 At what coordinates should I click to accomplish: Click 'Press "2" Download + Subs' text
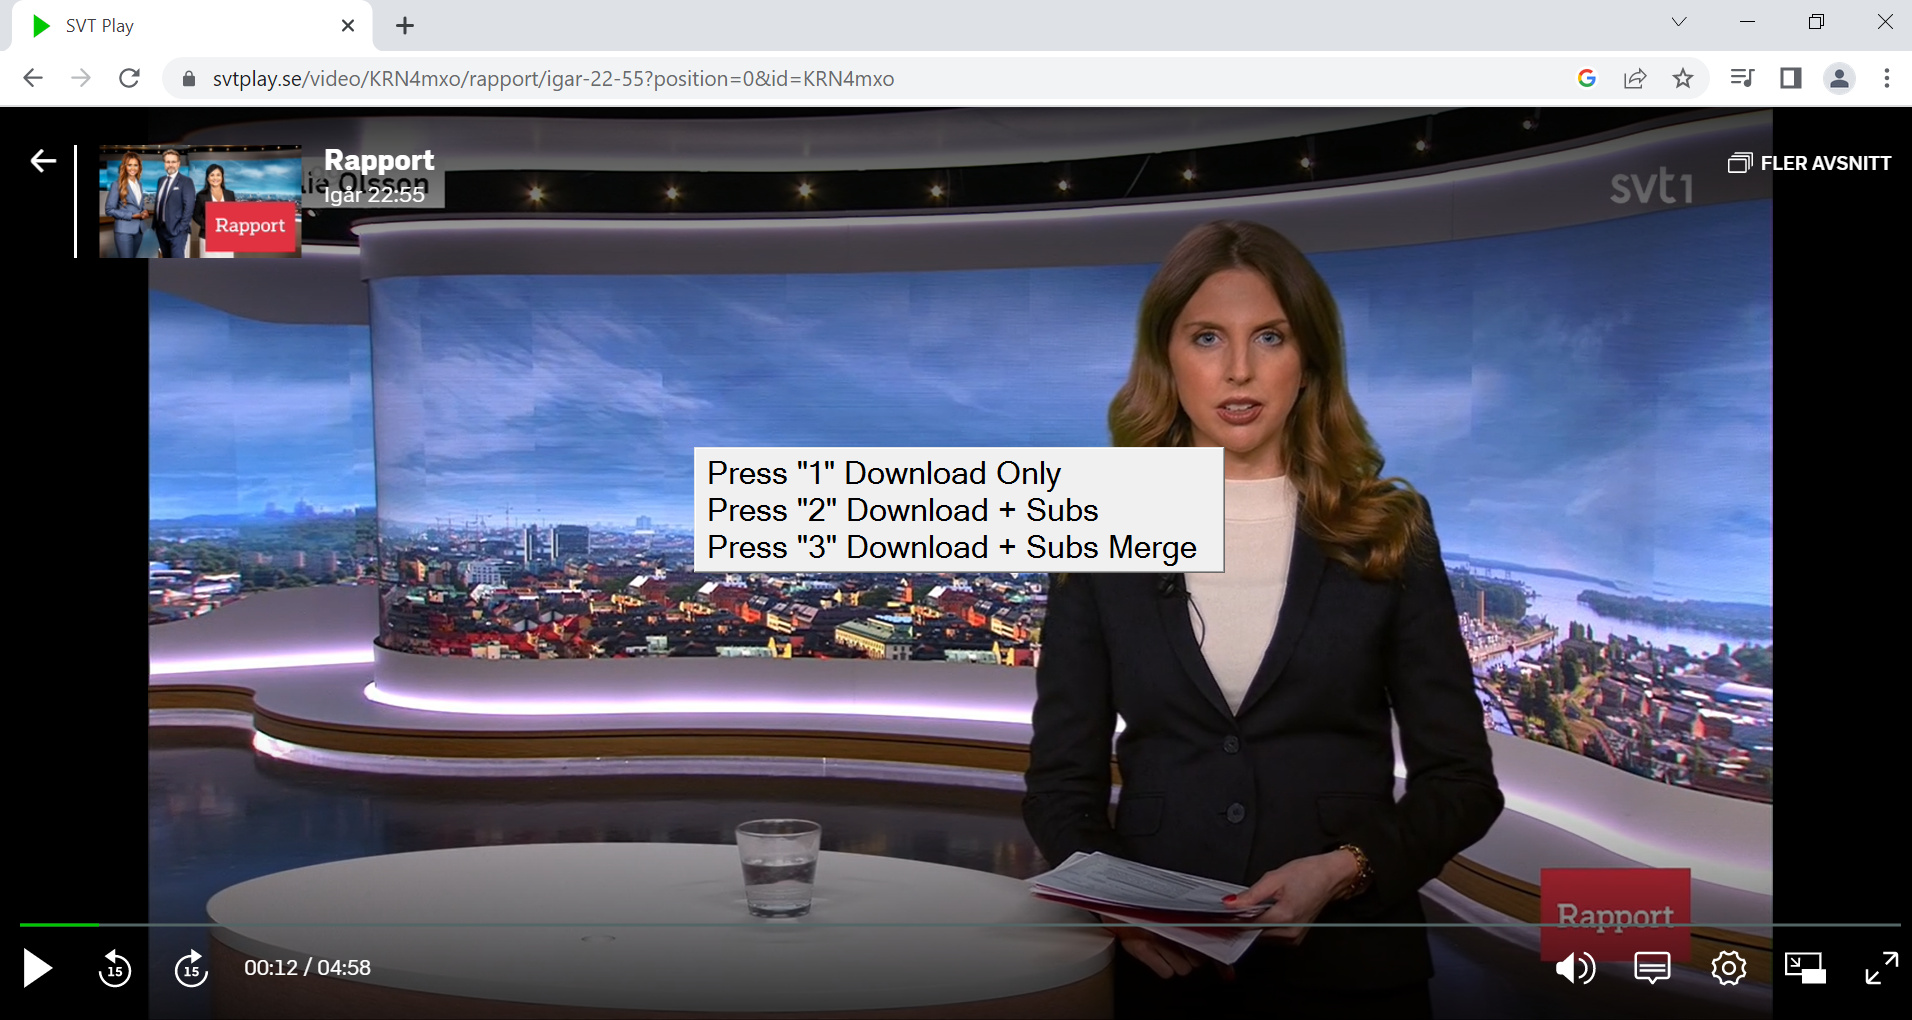point(903,510)
